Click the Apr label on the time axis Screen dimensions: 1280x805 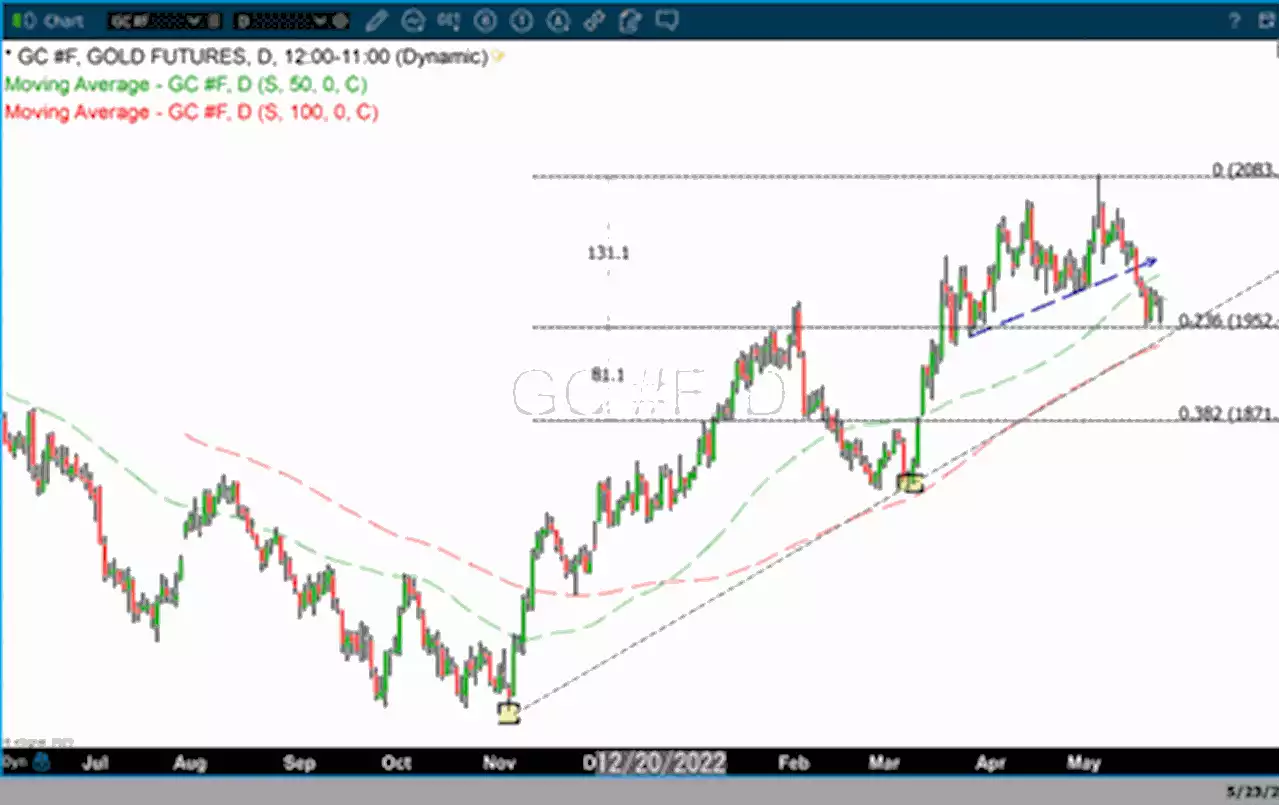[x=990, y=763]
